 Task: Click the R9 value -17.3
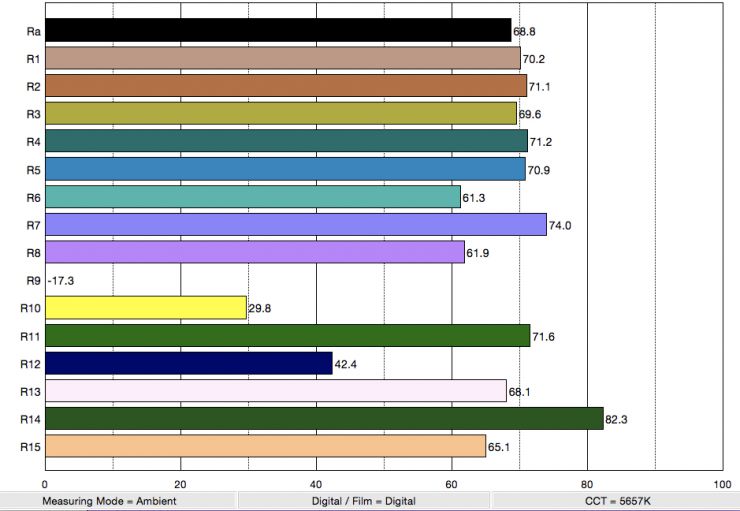point(61,280)
